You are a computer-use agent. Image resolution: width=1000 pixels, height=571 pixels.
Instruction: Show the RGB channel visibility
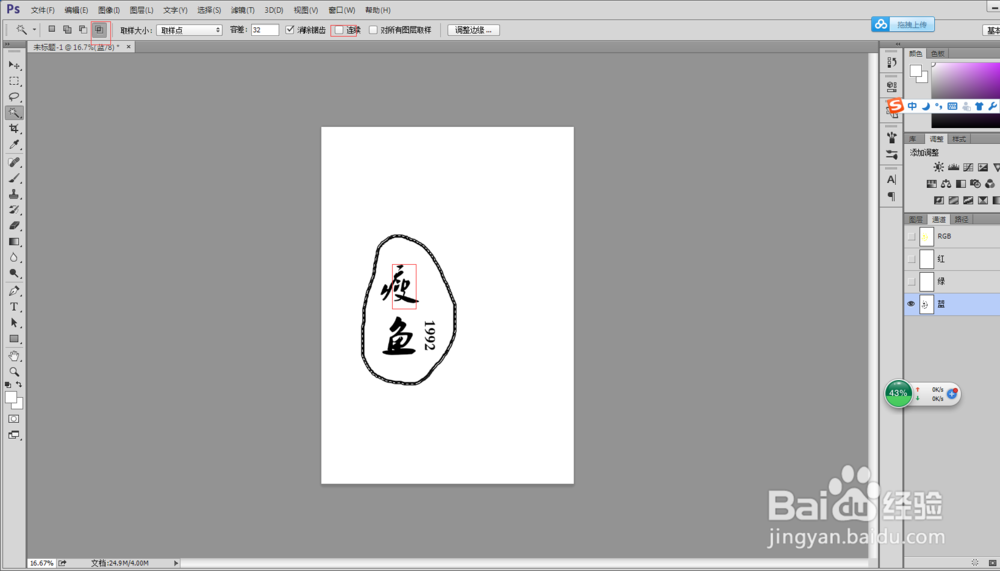pos(911,237)
